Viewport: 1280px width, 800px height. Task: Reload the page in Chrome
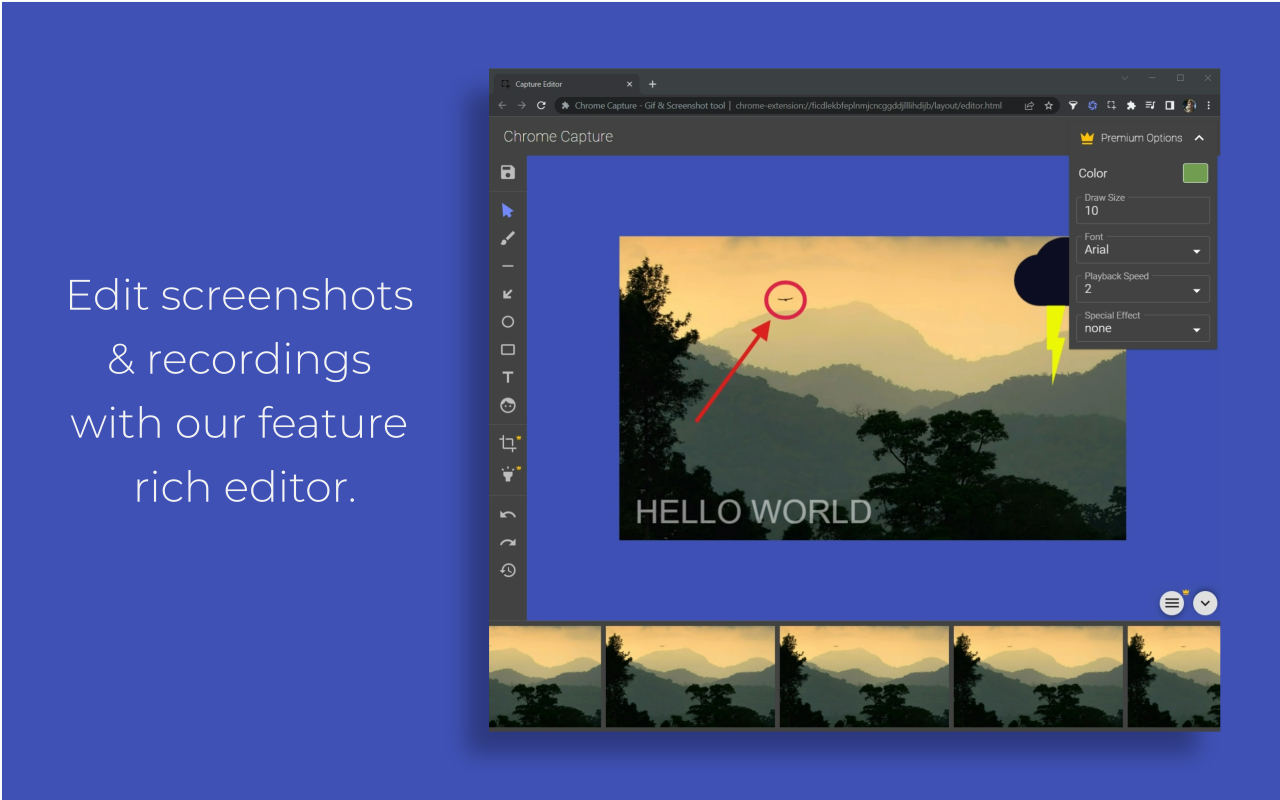pos(541,105)
